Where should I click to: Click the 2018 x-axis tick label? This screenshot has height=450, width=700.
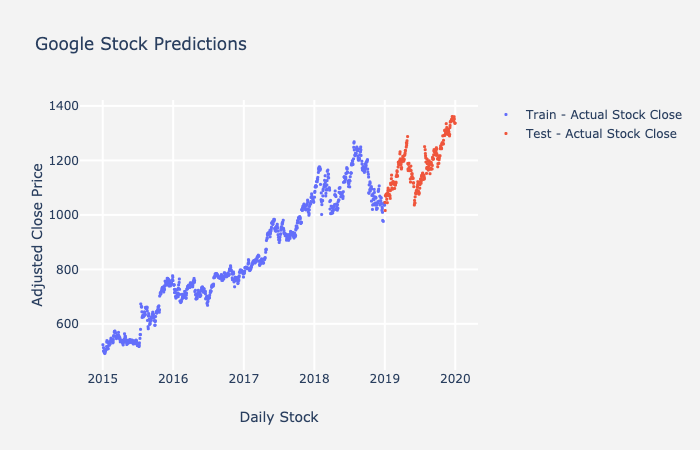point(314,378)
